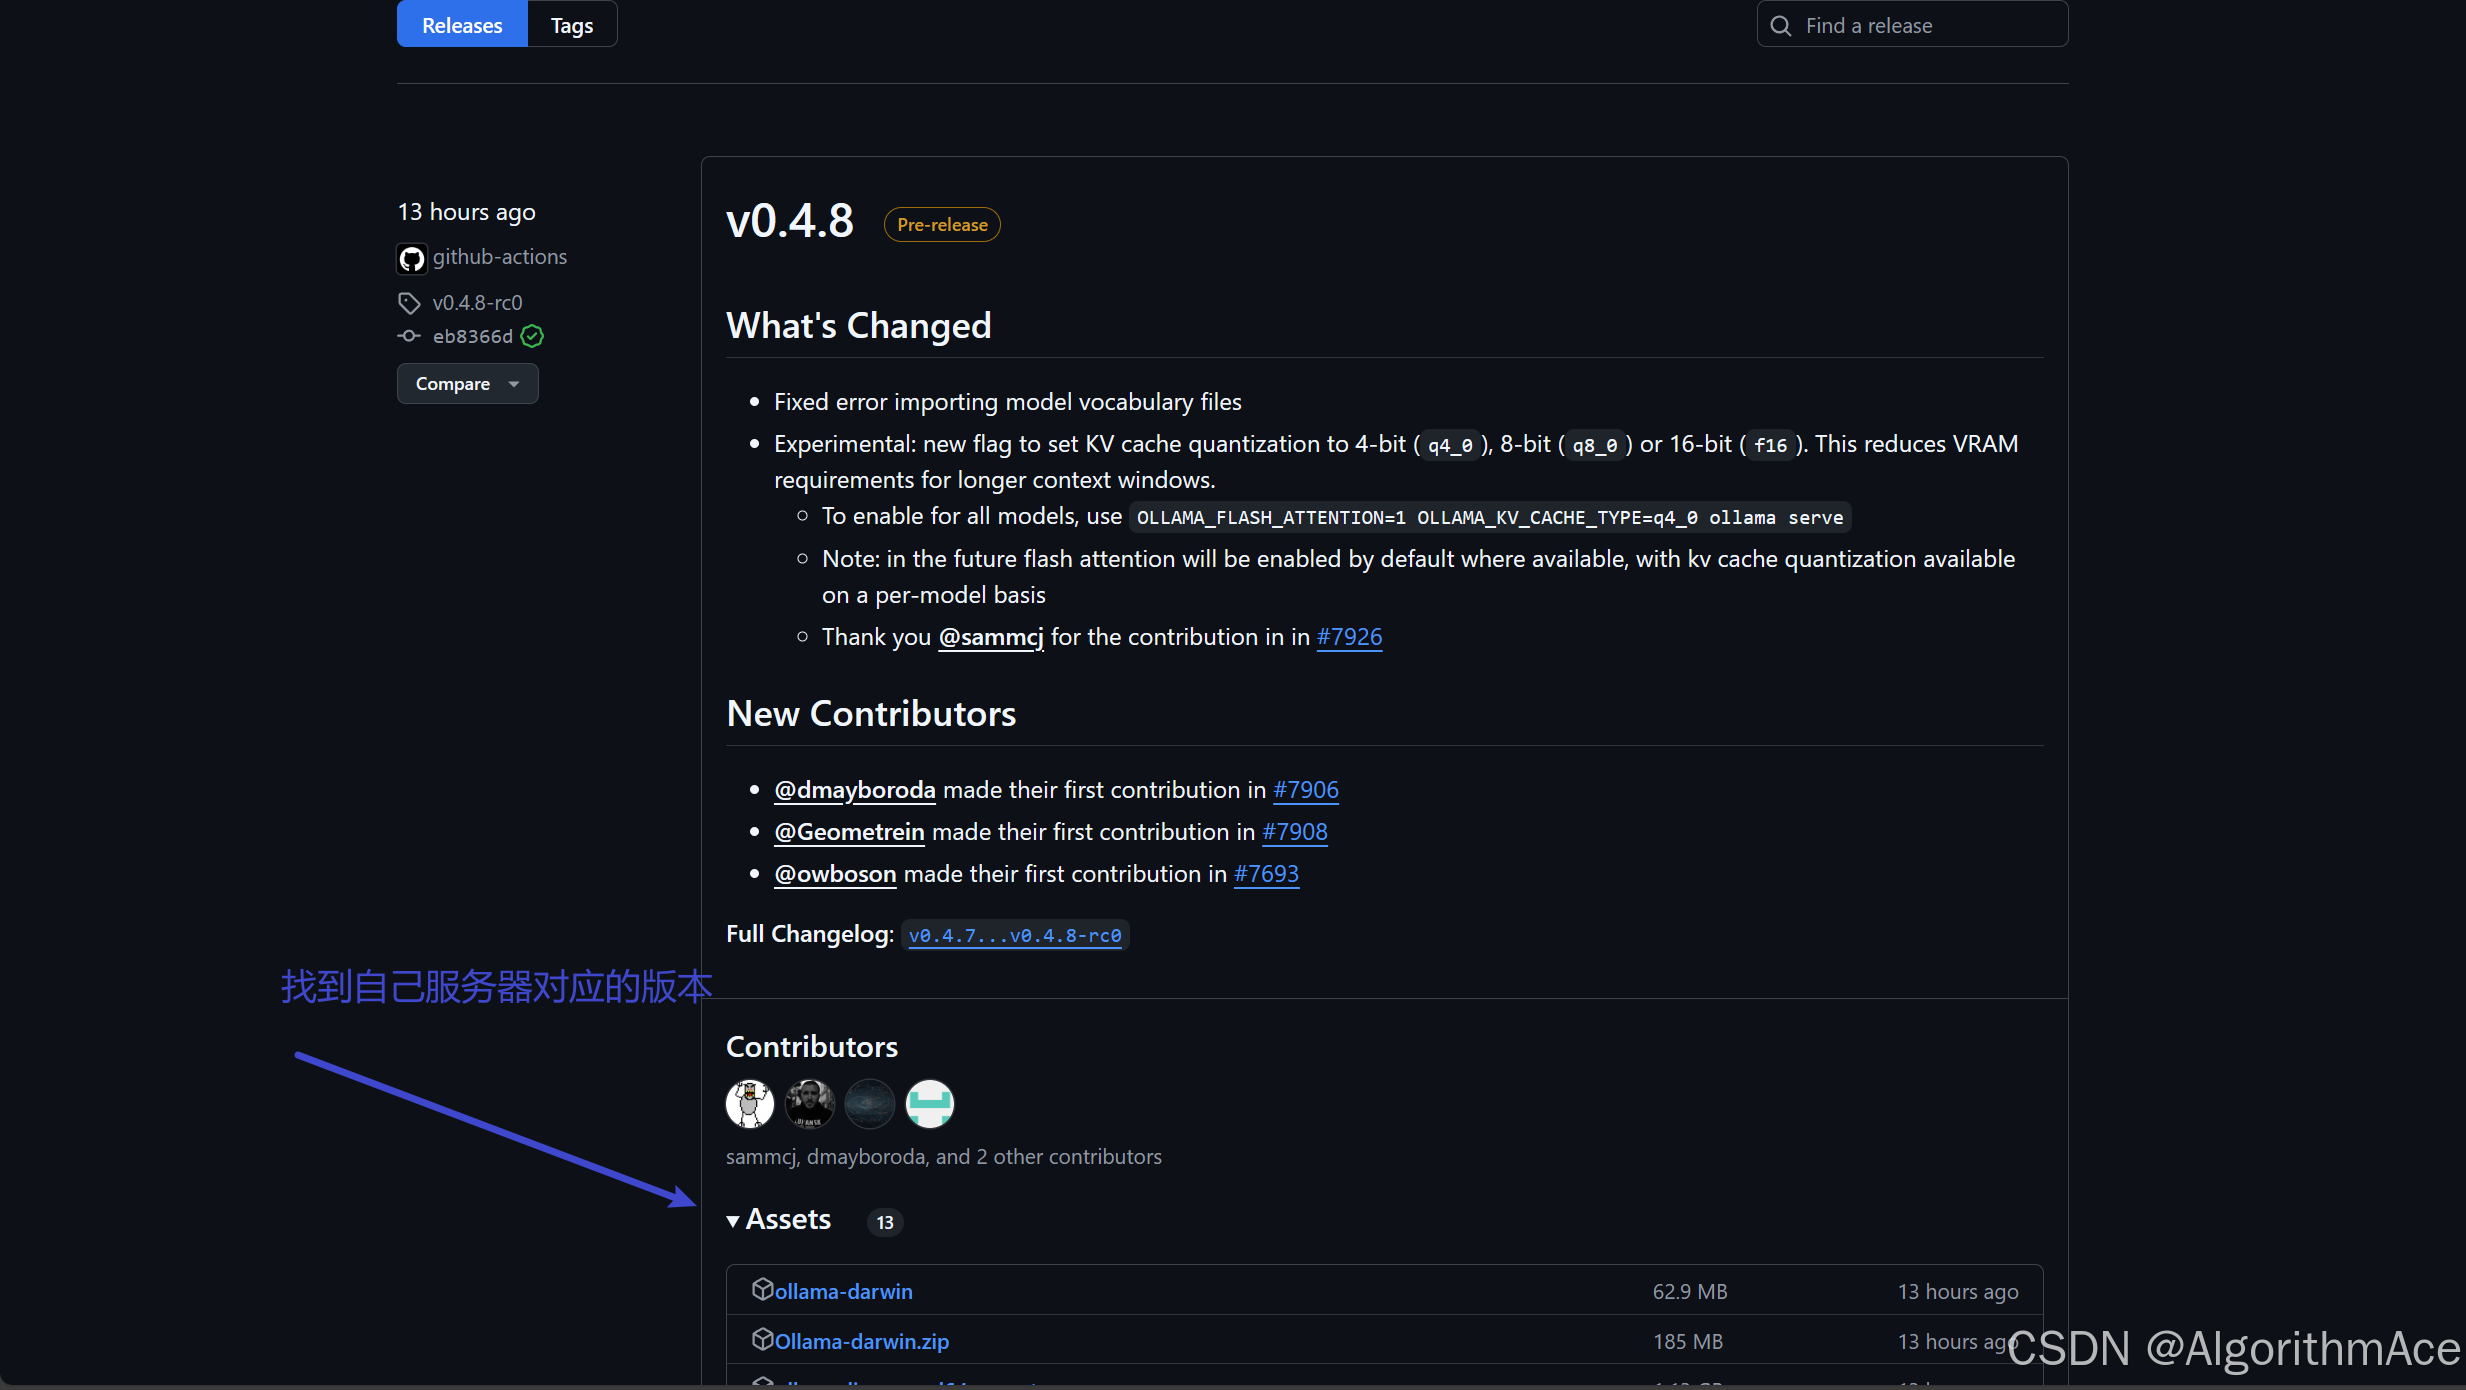Focus the Find a release search field
Image resolution: width=2466 pixels, height=1390 pixels.
point(1912,25)
